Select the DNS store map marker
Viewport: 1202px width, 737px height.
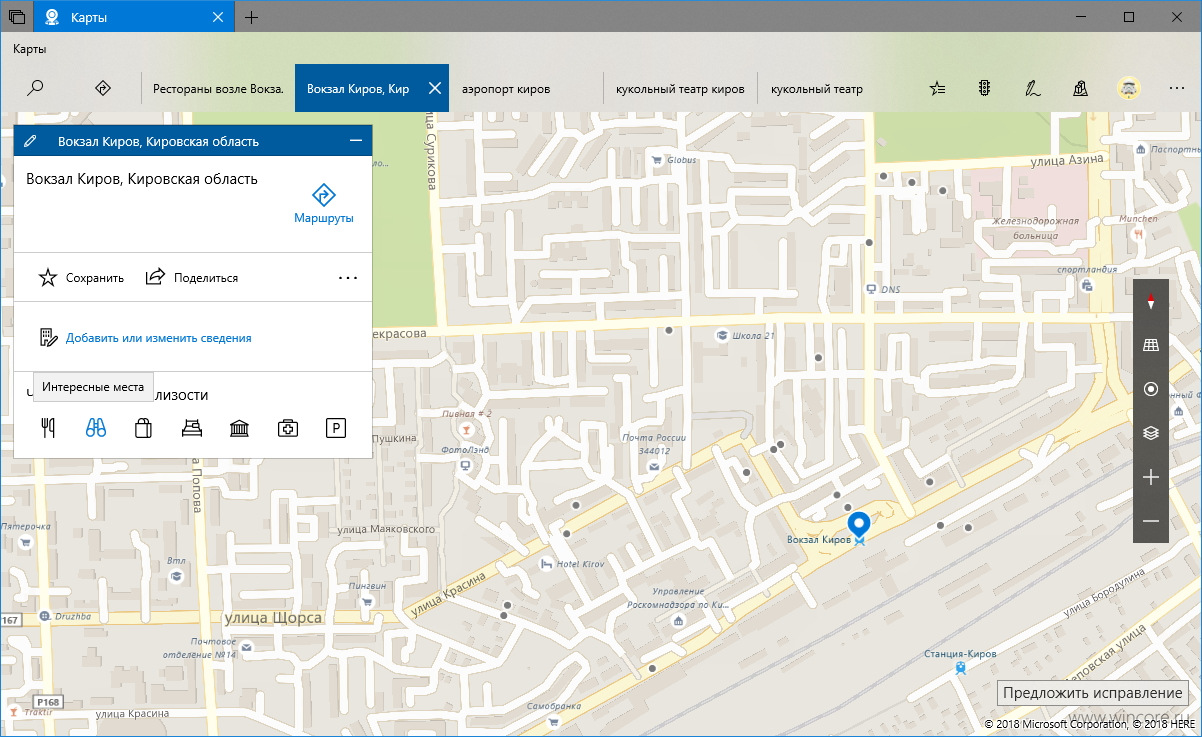click(871, 289)
